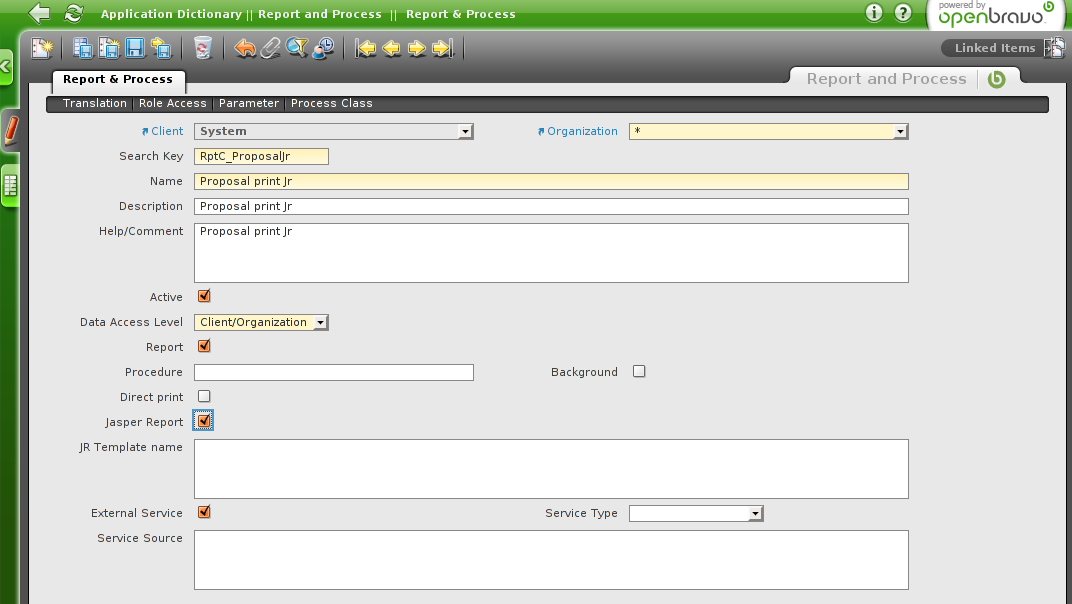Click into the Service Source text area

pos(551,560)
